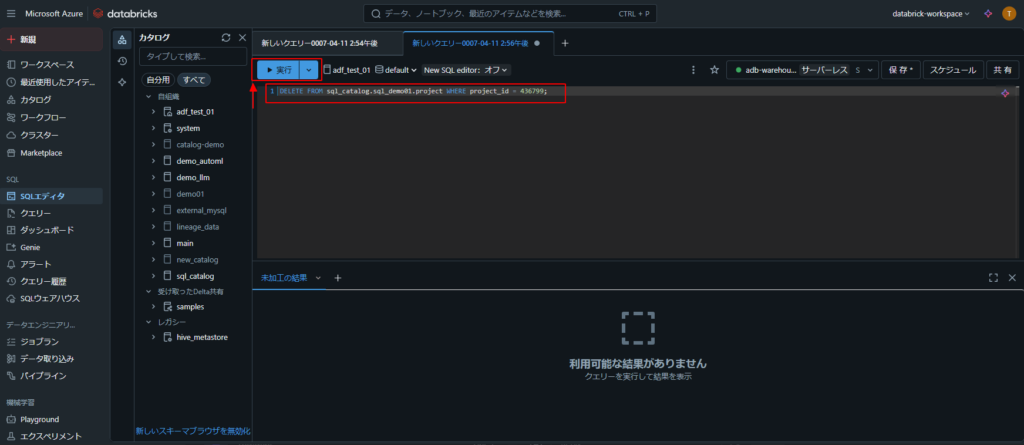The width and height of the screenshot is (1024, 445).
Task: Open the Databricks Assistant sparkle icon in top bar
Action: point(988,13)
